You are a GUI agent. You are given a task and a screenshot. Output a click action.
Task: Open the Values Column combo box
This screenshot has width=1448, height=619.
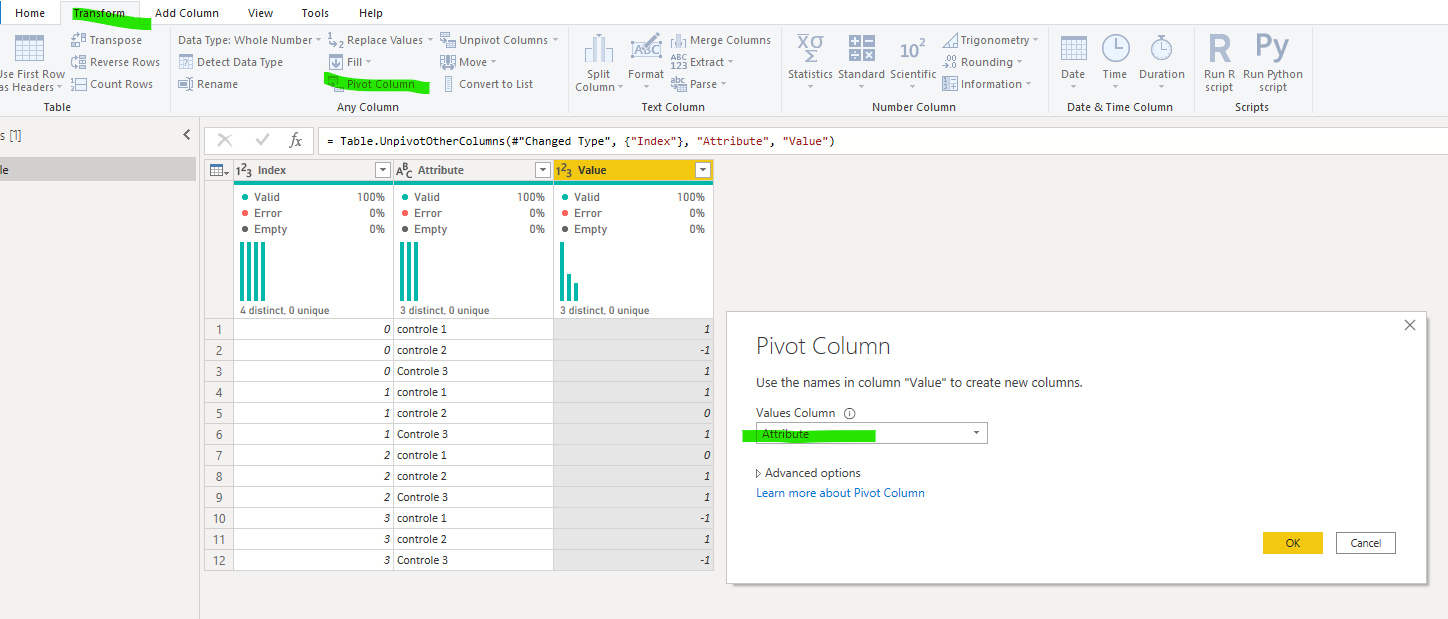[x=871, y=433]
